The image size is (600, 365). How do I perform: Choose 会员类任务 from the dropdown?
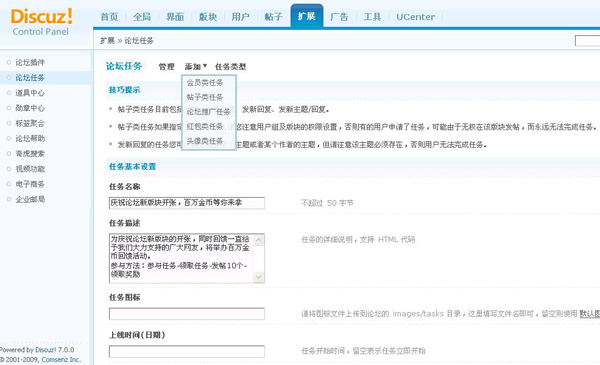click(x=205, y=83)
